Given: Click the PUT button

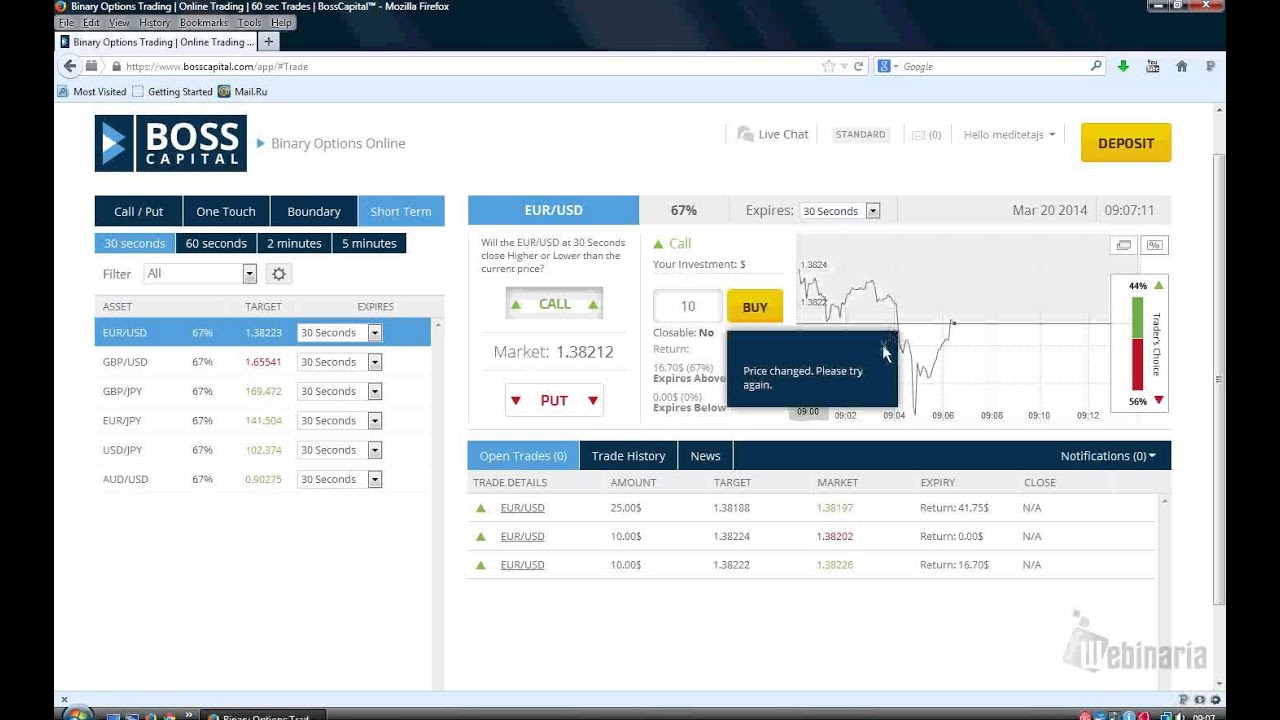Looking at the screenshot, I should (554, 400).
